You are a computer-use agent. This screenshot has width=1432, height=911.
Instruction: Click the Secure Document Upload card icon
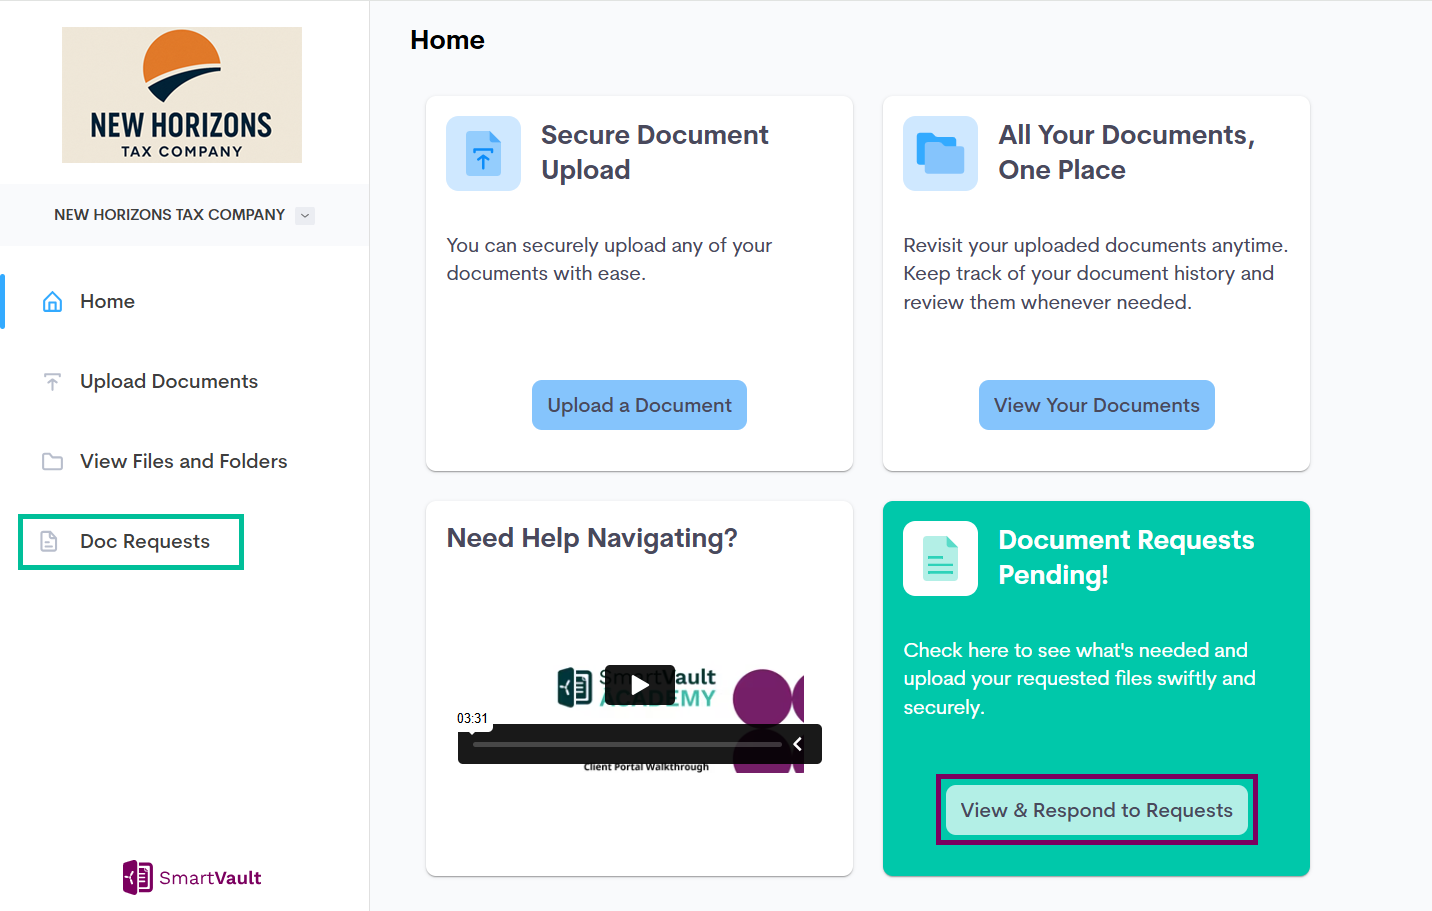[483, 154]
